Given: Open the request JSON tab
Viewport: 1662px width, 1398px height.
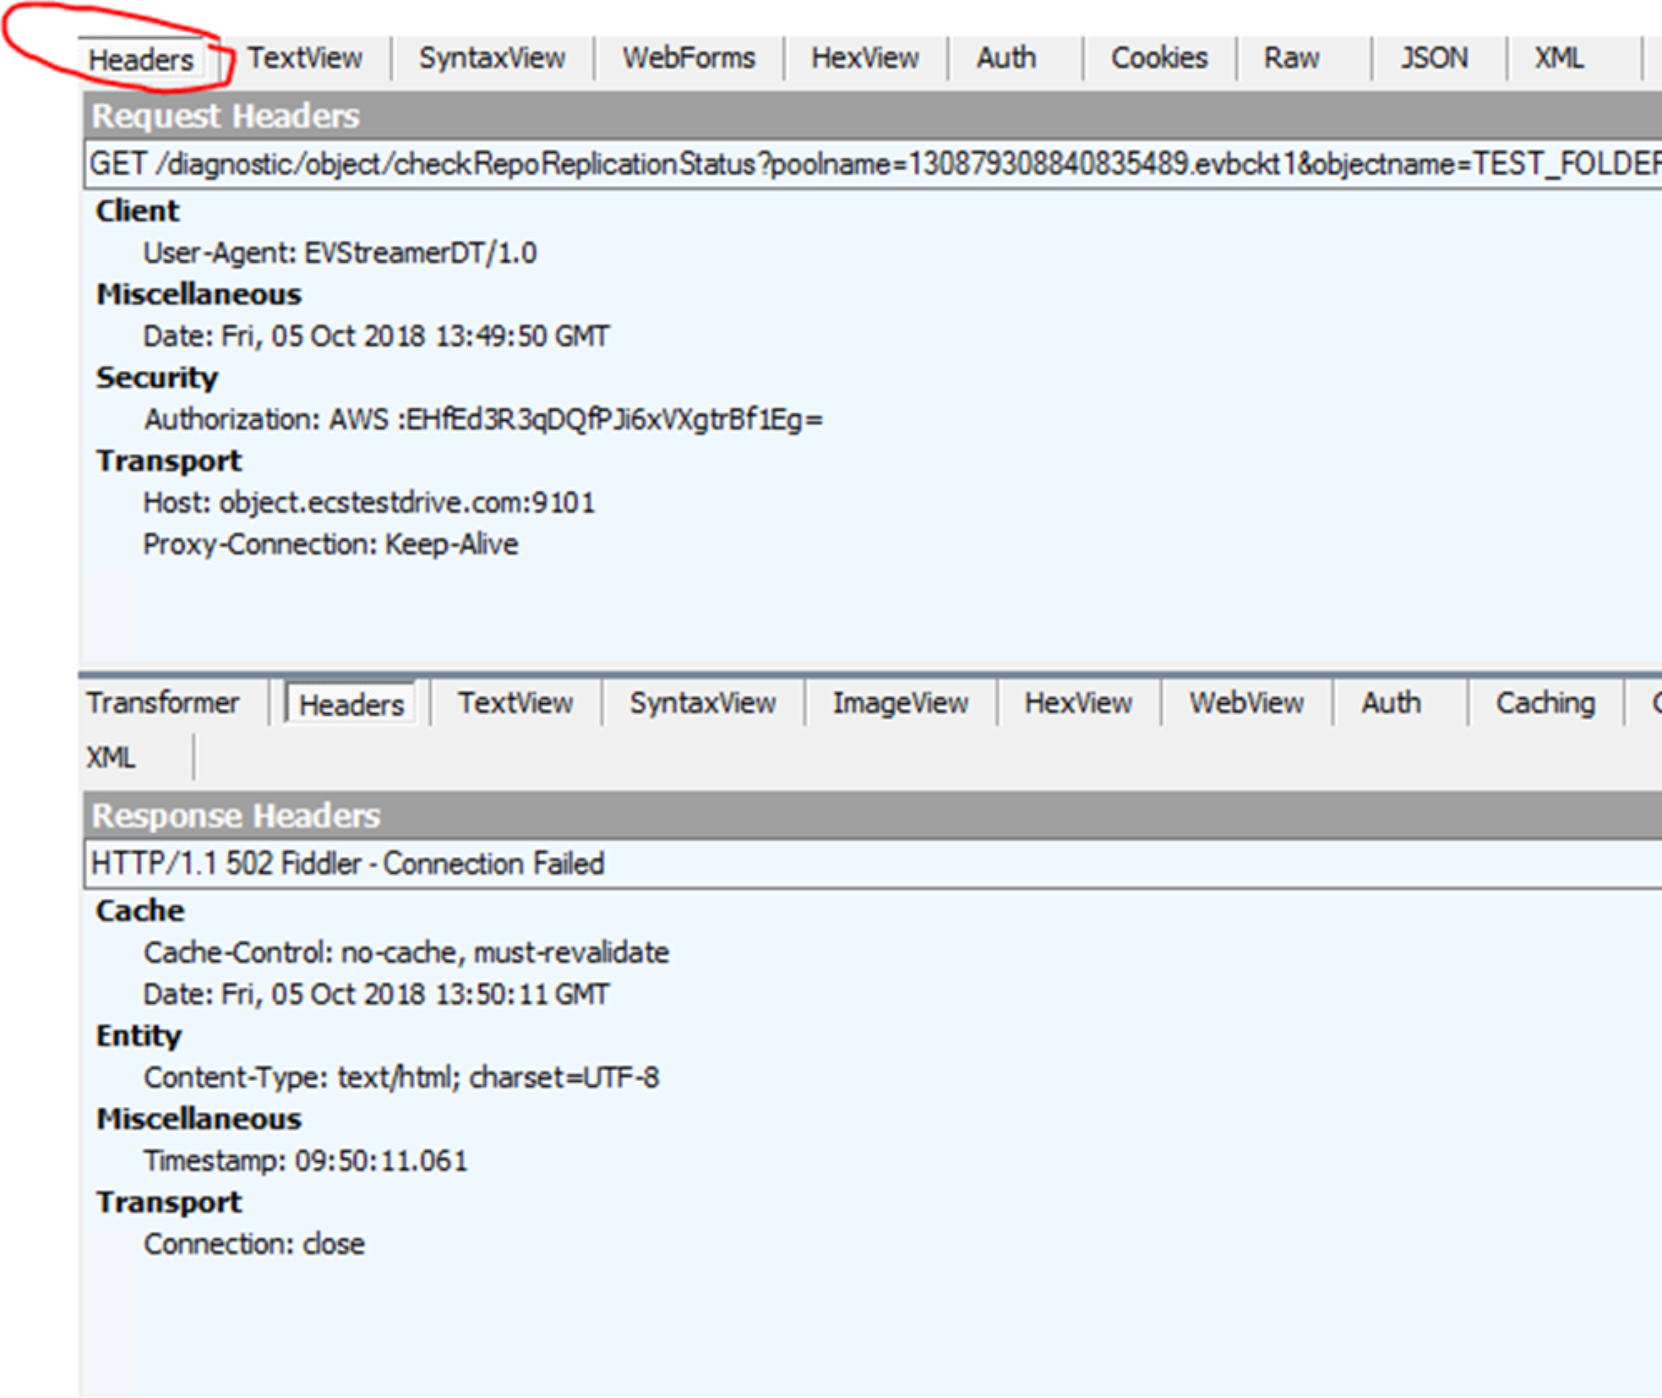Looking at the screenshot, I should tap(1435, 58).
